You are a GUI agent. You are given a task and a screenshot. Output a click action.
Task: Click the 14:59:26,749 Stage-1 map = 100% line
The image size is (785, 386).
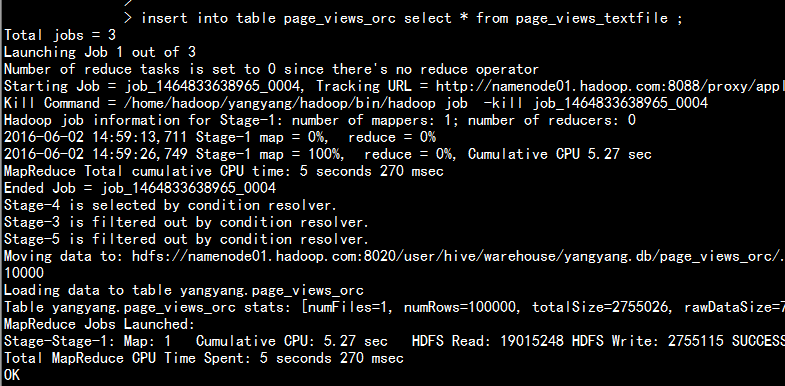[x=328, y=154]
